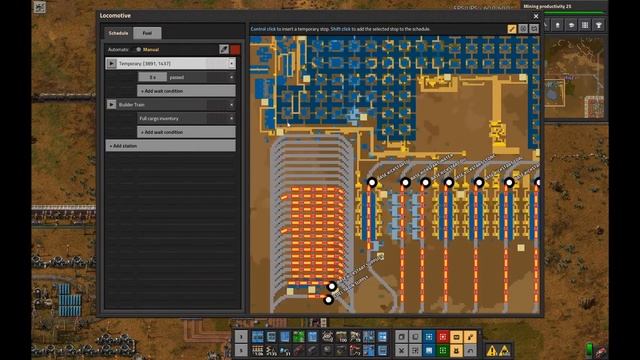Click the rightmost gray icon button above the train map
Viewport: 640px width, 360px height.
[534, 29]
